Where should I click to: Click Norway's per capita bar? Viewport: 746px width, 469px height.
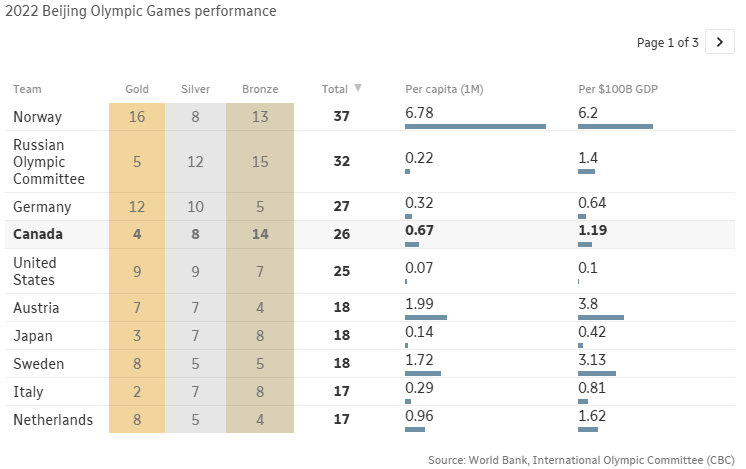point(475,126)
